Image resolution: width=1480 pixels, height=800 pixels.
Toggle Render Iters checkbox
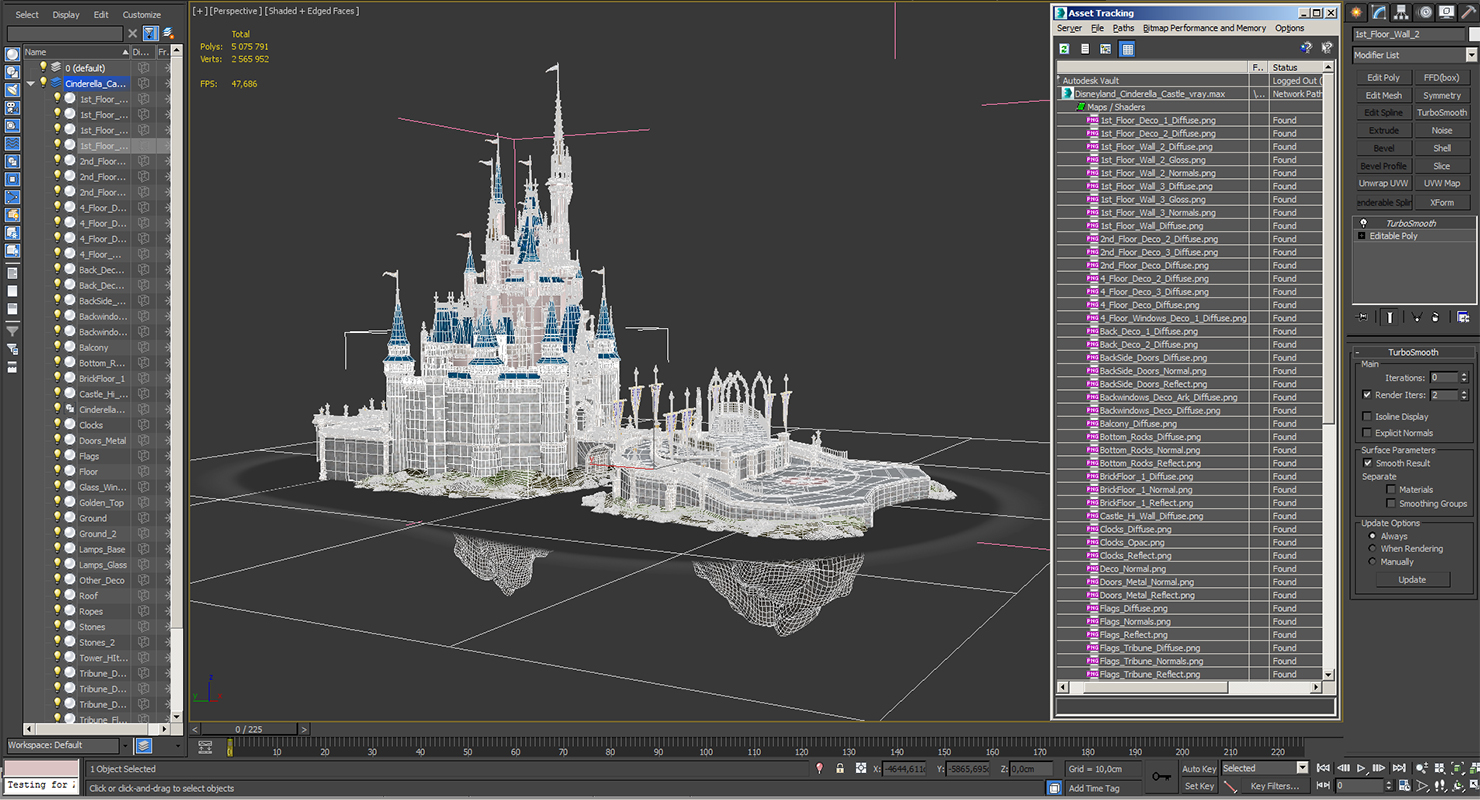[x=1367, y=395]
